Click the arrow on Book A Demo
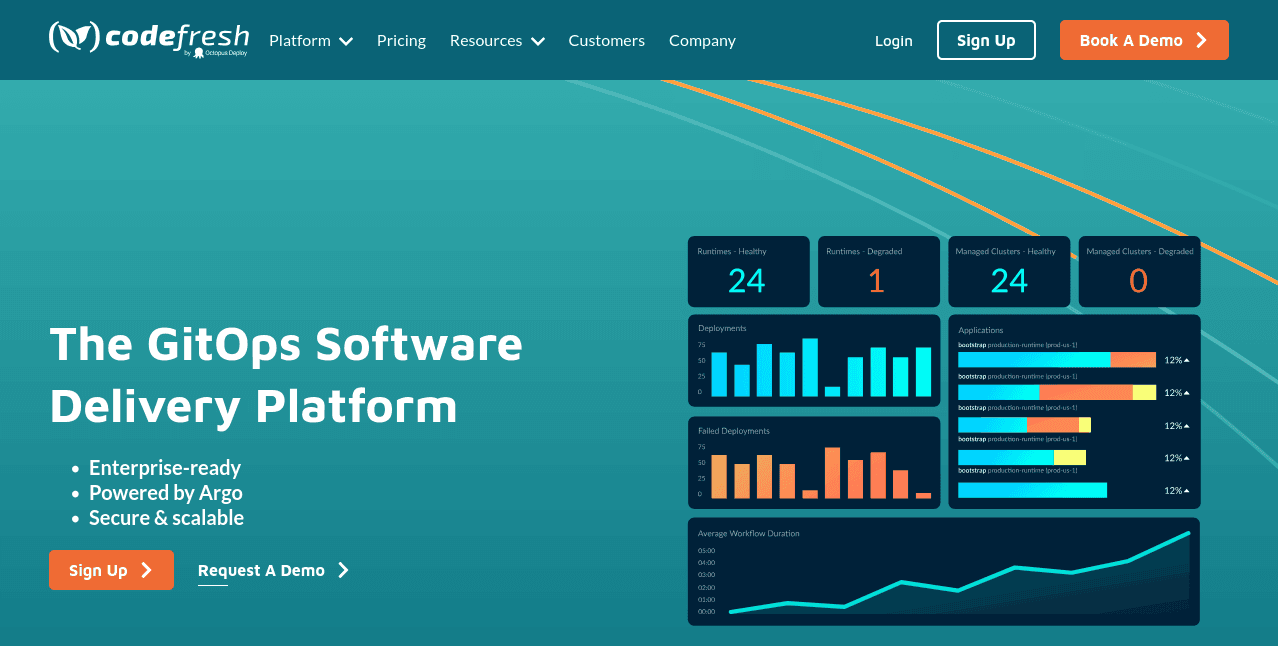 point(1202,41)
